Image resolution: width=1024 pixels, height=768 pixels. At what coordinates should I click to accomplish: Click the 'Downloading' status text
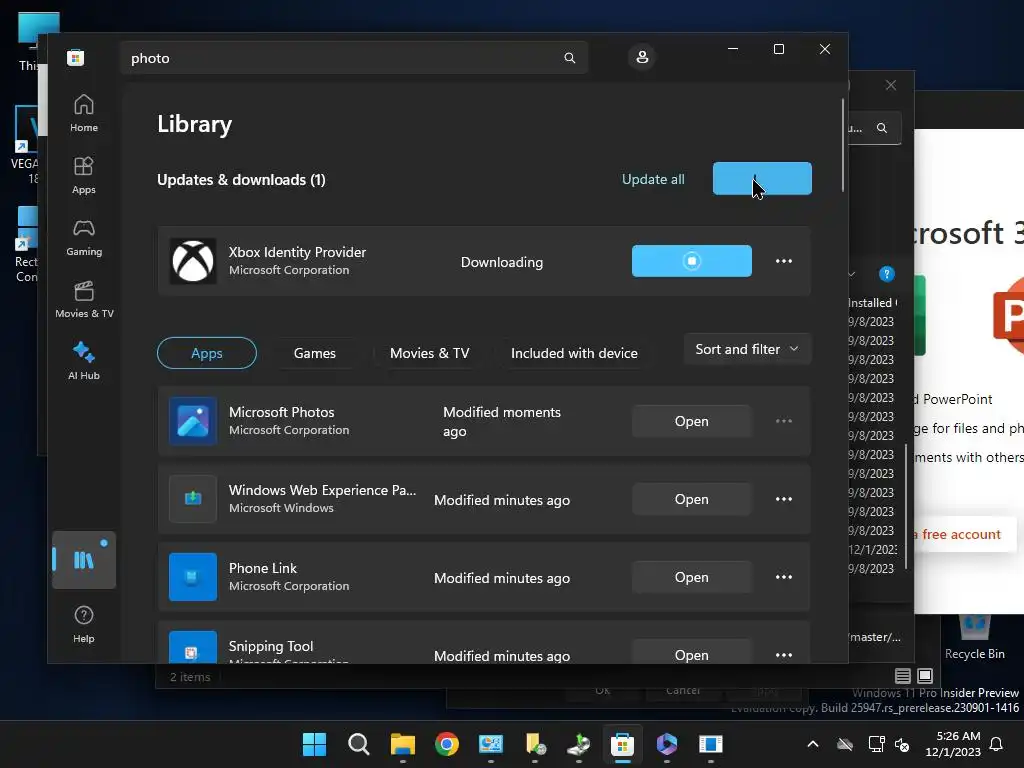(x=502, y=262)
